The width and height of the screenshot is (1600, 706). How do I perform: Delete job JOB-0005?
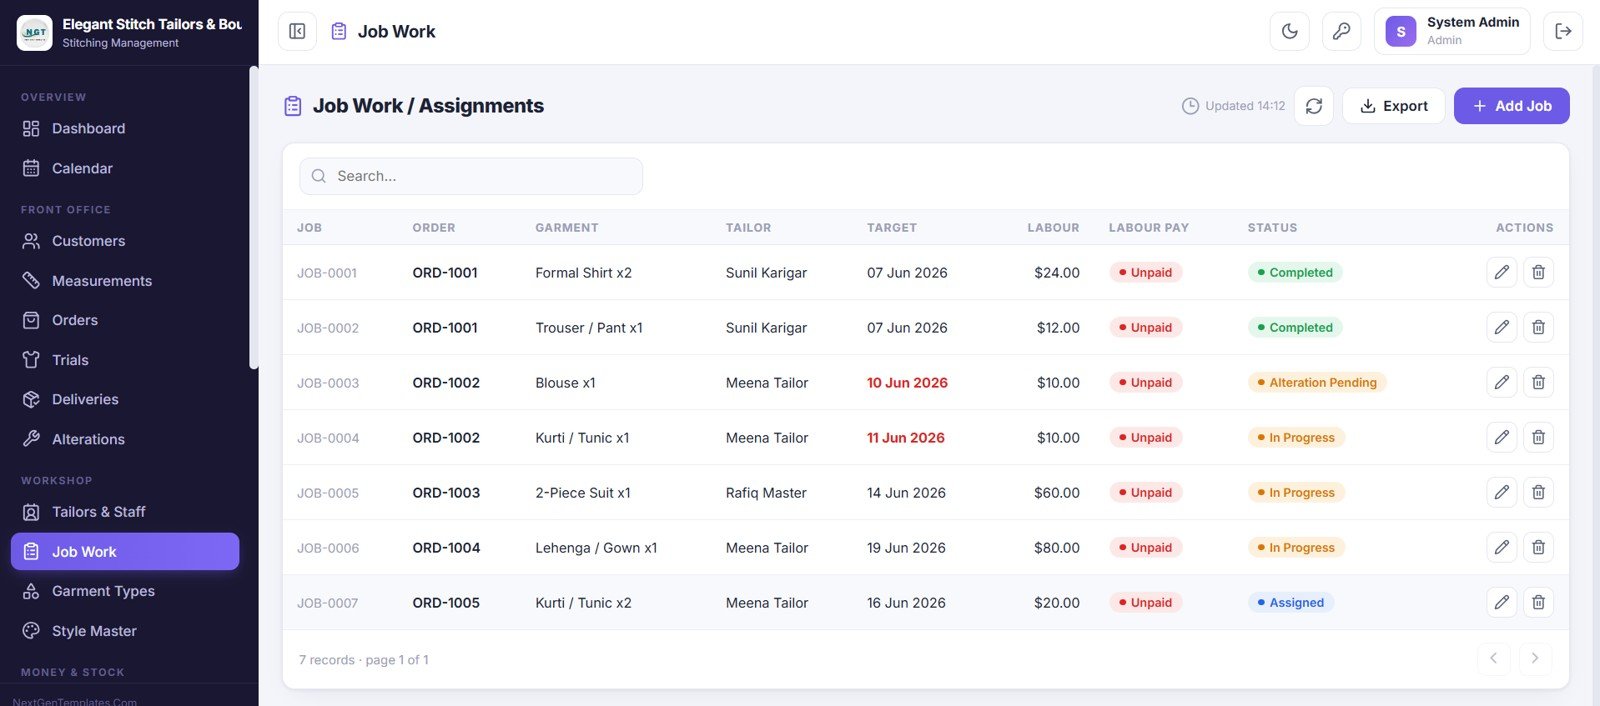1538,492
